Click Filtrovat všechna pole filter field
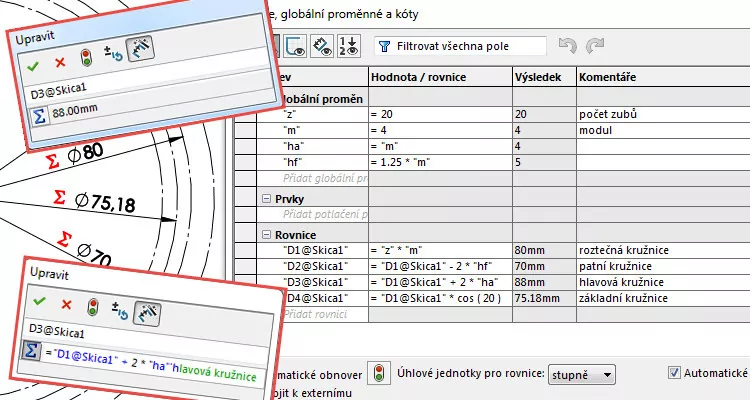Viewport: 750px width, 400px height. pyautogui.click(x=460, y=46)
